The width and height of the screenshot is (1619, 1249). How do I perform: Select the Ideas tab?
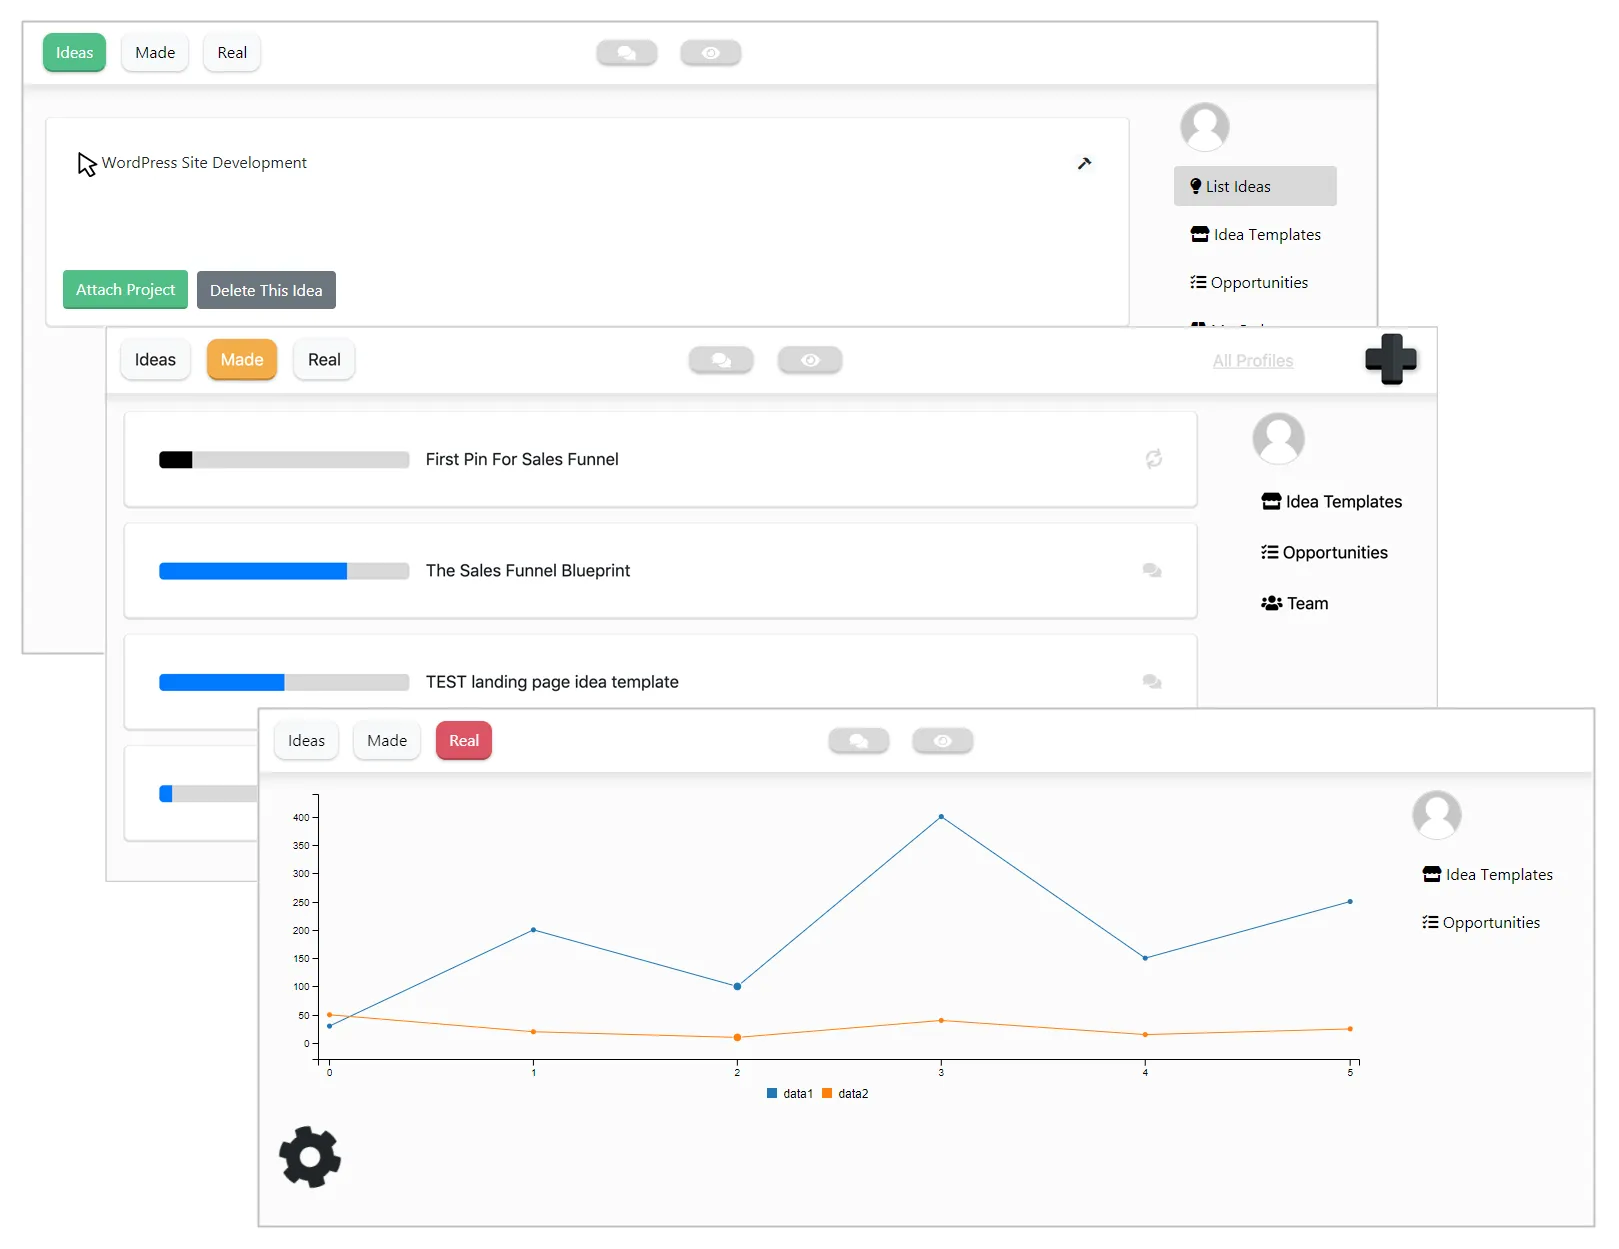74,53
